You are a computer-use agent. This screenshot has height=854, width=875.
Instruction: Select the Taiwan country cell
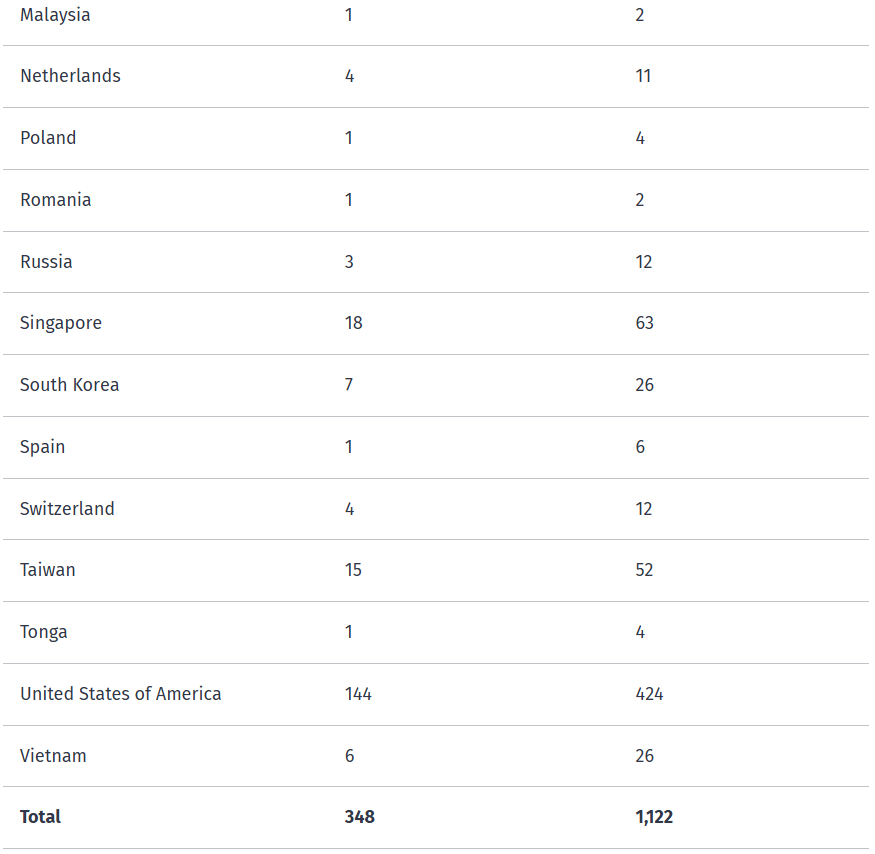point(48,570)
